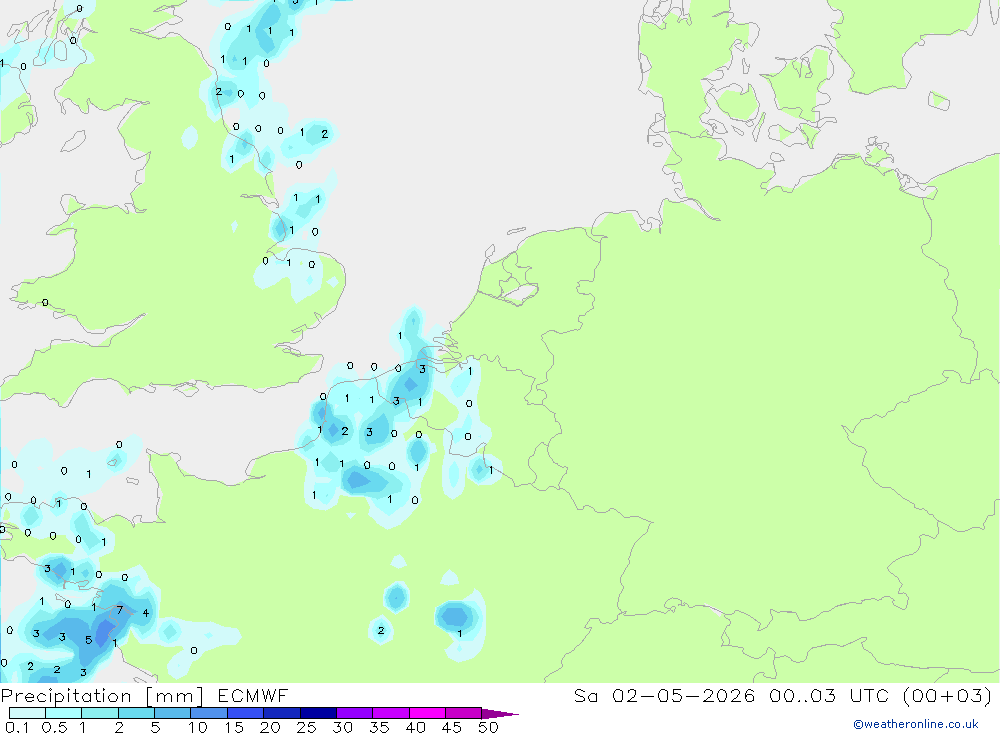The width and height of the screenshot is (1000, 733).
Task: Click the '15' legend scale label
Action: pyautogui.click(x=234, y=727)
